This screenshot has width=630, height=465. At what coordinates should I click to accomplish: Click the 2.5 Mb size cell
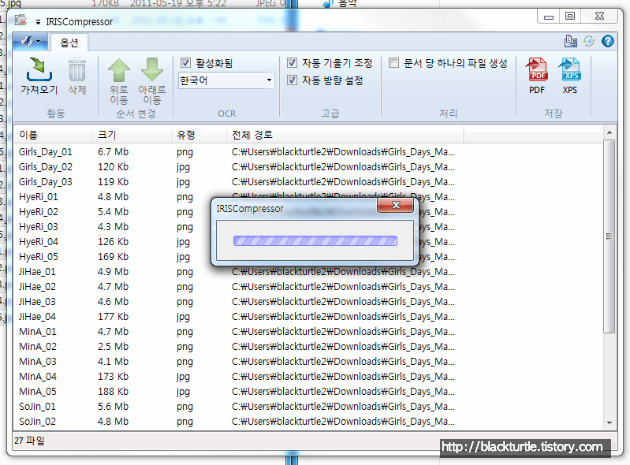(x=113, y=346)
